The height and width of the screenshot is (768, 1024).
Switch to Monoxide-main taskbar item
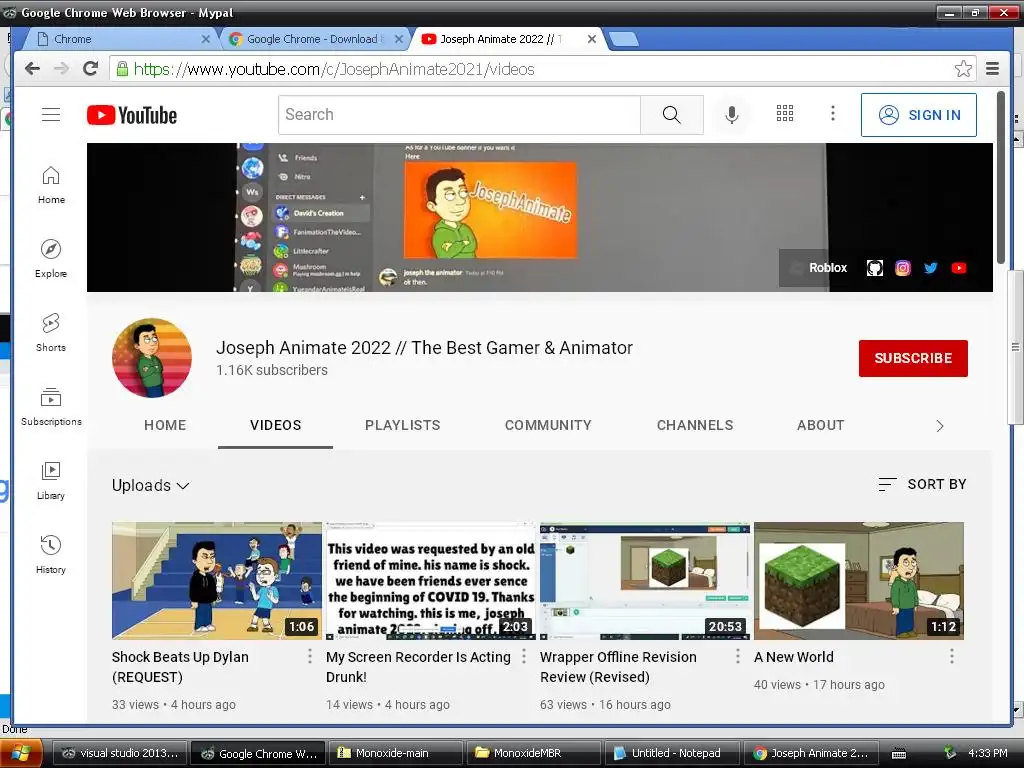[395, 753]
